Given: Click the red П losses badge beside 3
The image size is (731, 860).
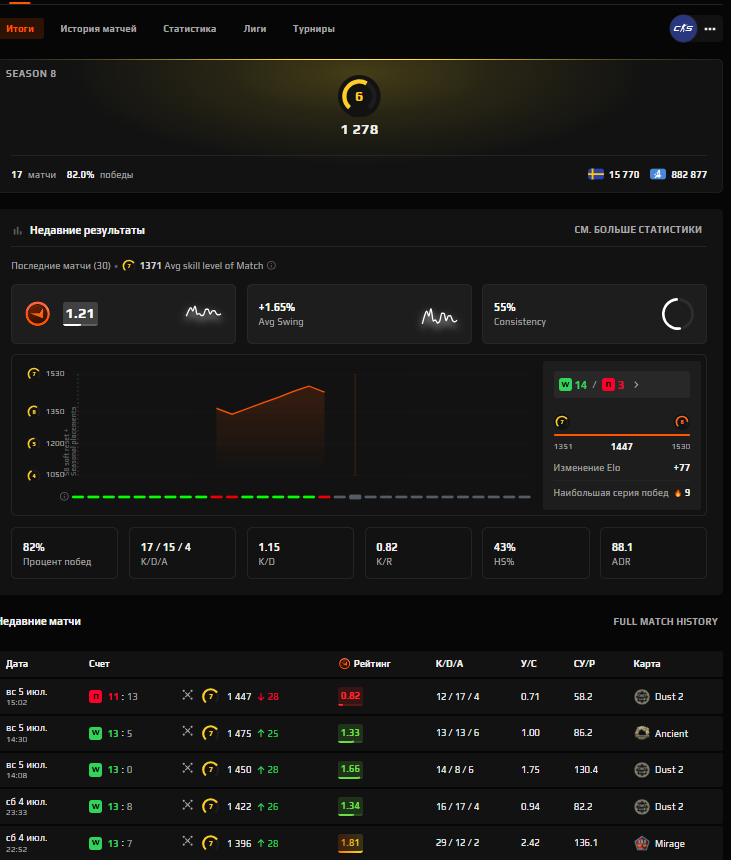Looking at the screenshot, I should [608, 384].
